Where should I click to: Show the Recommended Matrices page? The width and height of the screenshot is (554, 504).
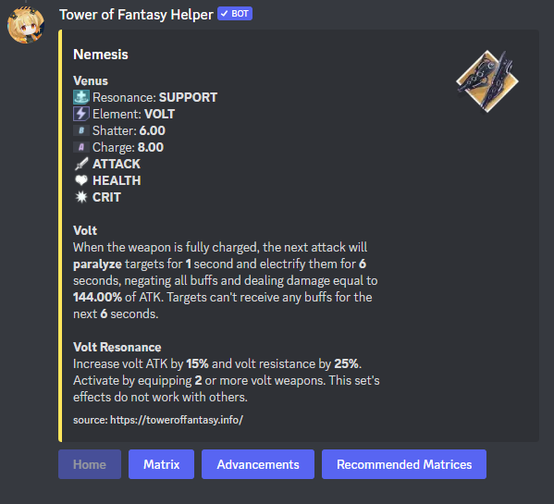404,464
